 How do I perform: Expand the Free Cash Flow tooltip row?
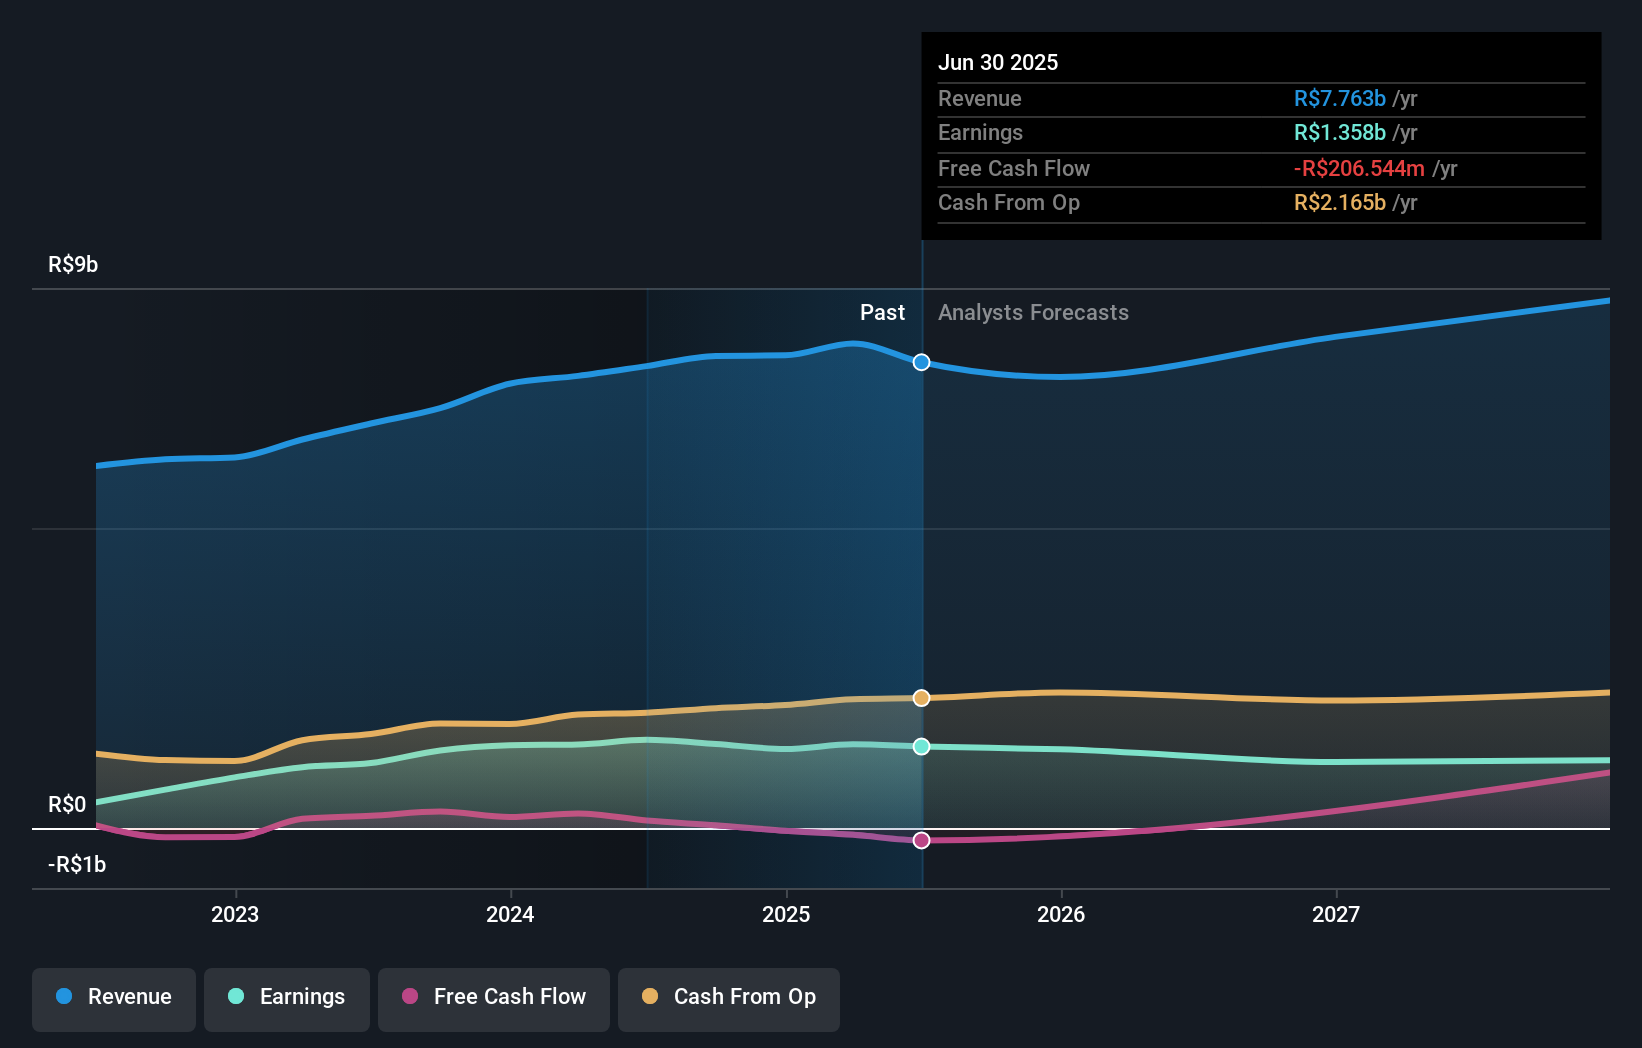1014,168
